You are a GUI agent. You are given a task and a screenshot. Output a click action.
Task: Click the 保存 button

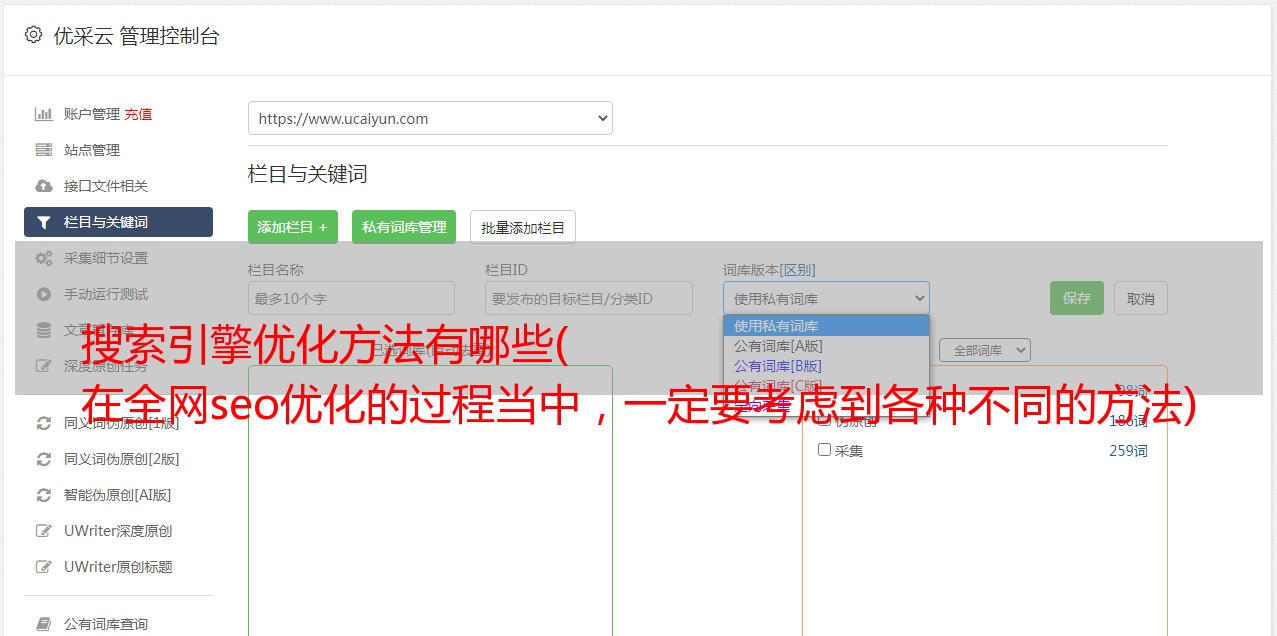1077,298
